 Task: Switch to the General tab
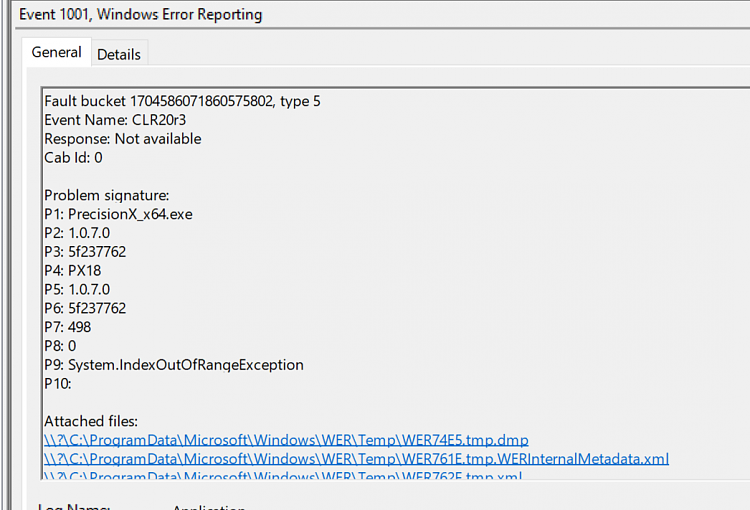(x=56, y=52)
